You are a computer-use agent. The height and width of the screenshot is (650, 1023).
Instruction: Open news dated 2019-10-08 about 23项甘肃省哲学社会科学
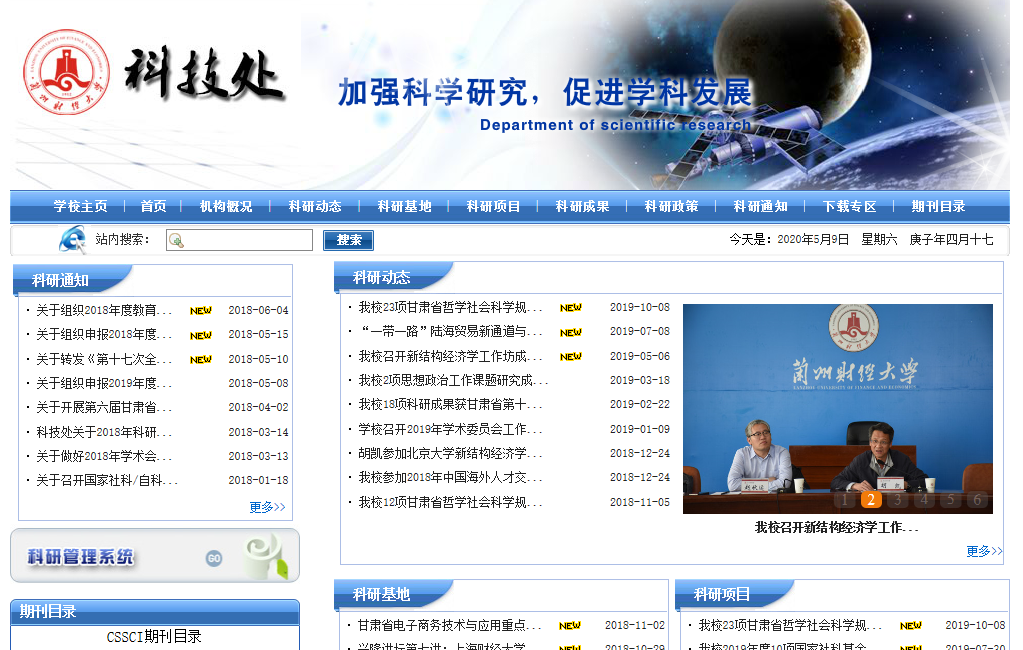(450, 307)
